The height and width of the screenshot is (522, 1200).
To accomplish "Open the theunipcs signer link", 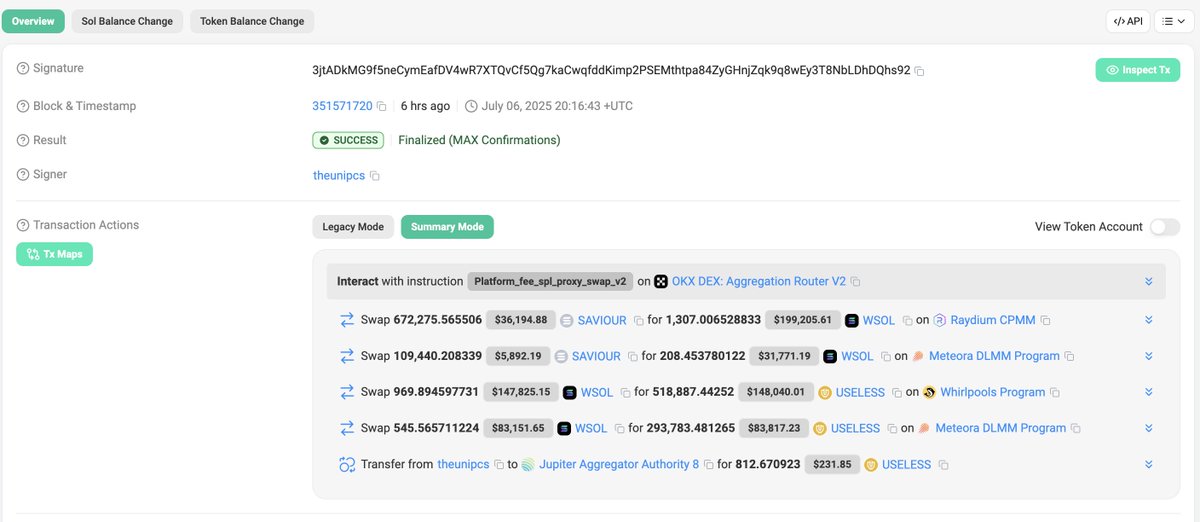I will [339, 175].
